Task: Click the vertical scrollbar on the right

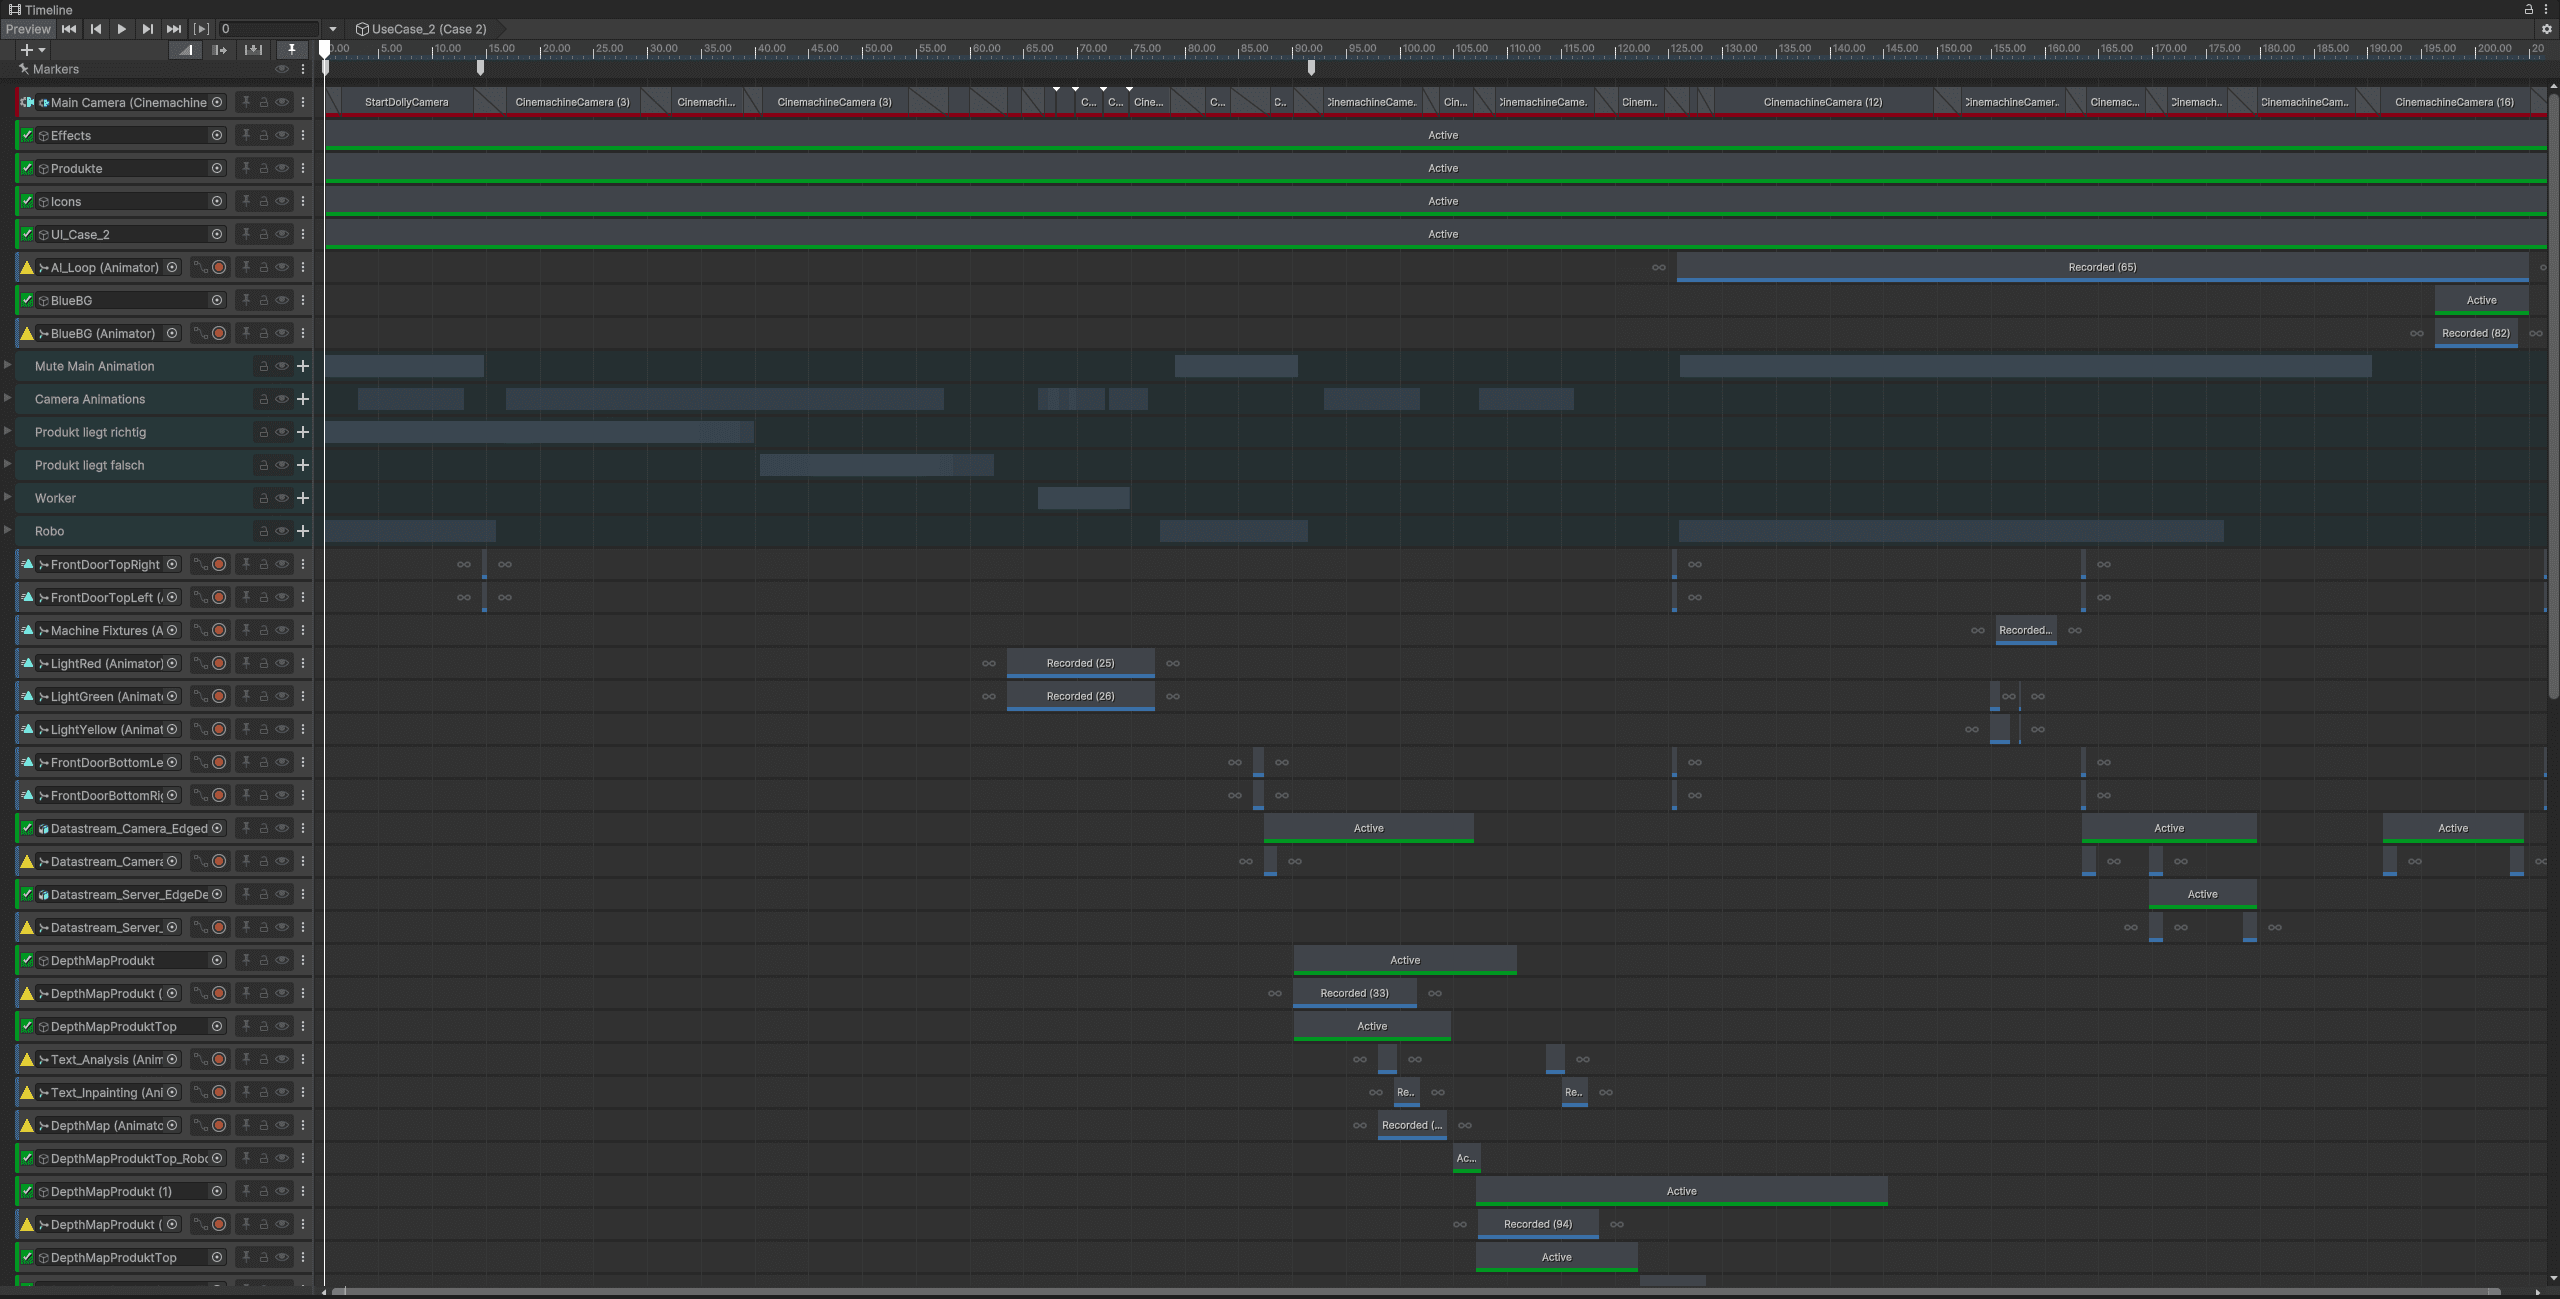Action: coord(2553,395)
